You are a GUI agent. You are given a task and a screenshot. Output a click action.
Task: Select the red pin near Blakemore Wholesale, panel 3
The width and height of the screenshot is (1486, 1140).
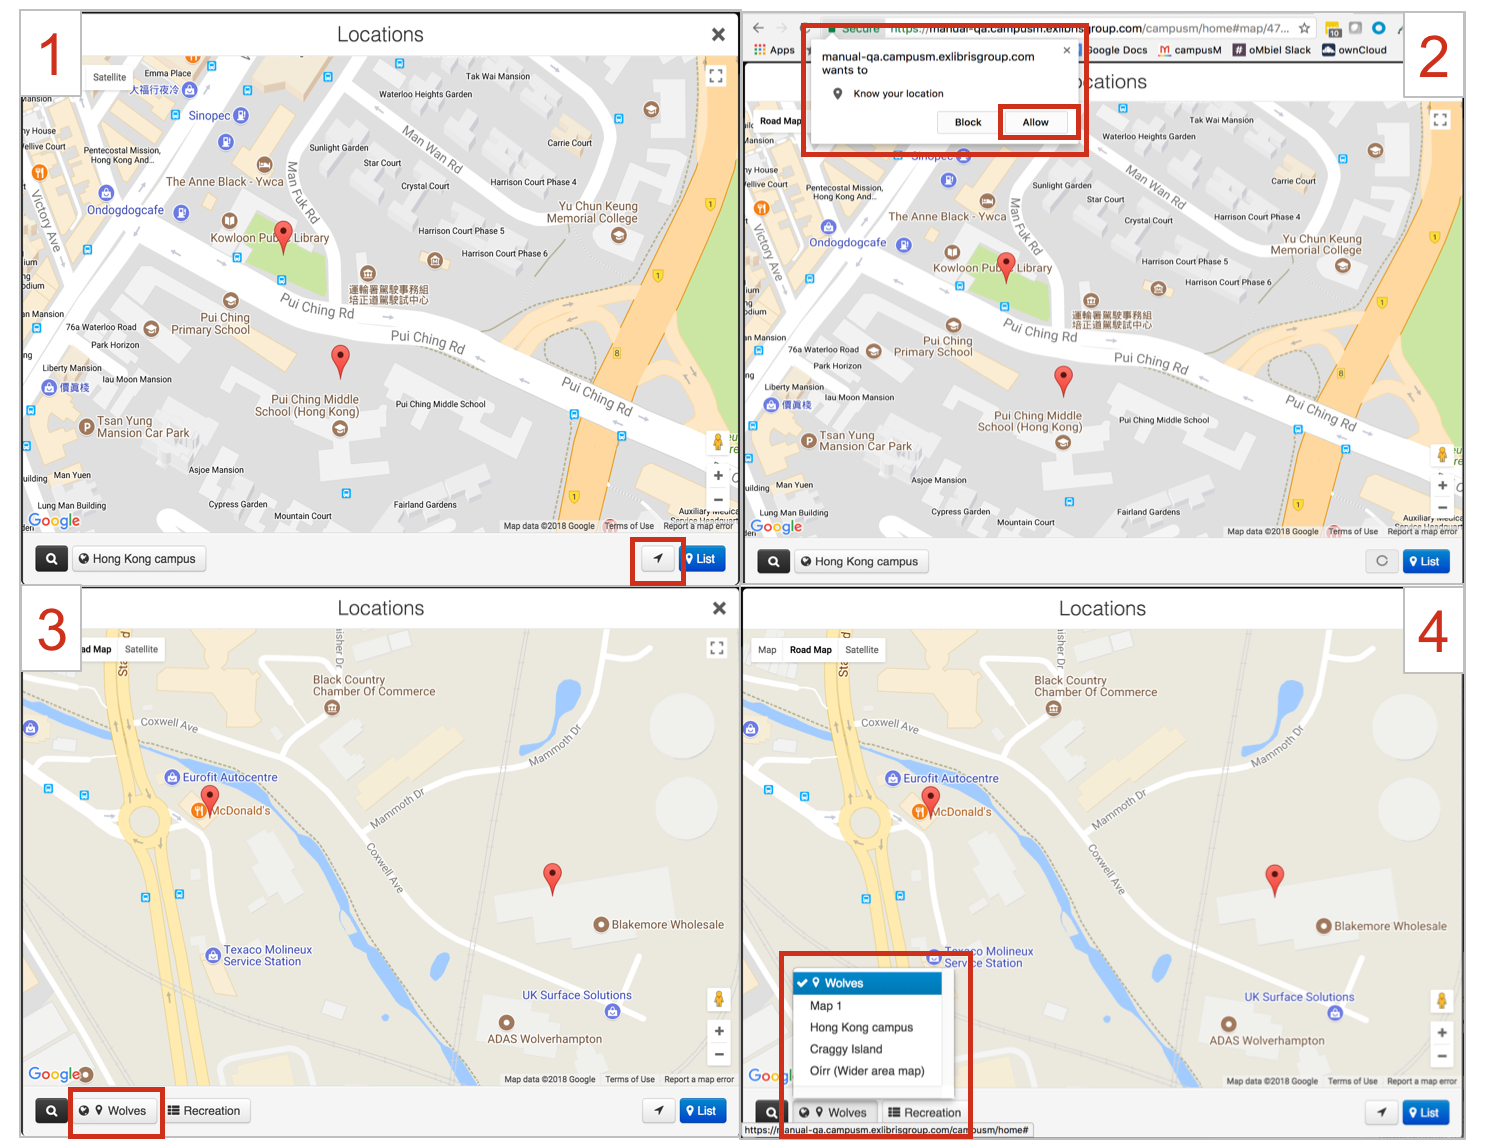[552, 879]
